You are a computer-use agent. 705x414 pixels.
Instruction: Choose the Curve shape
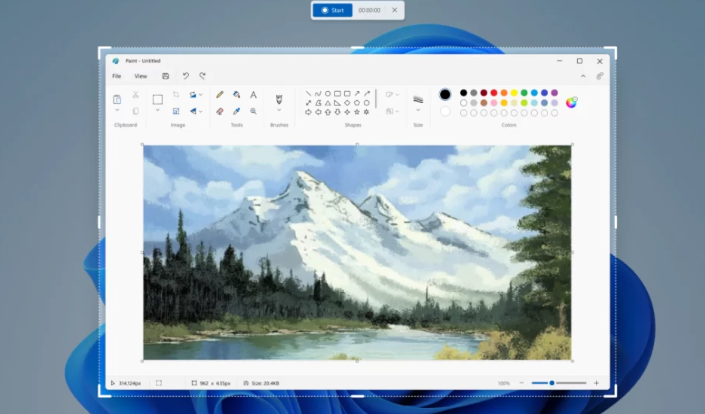pyautogui.click(x=318, y=93)
